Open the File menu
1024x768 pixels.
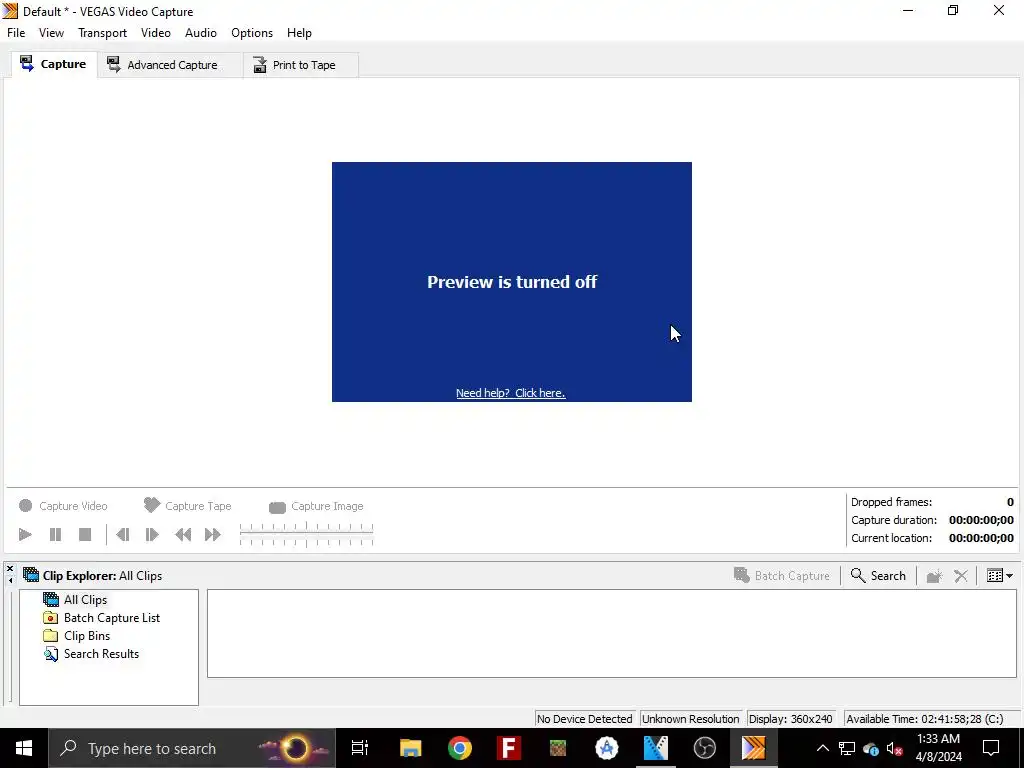point(16,33)
